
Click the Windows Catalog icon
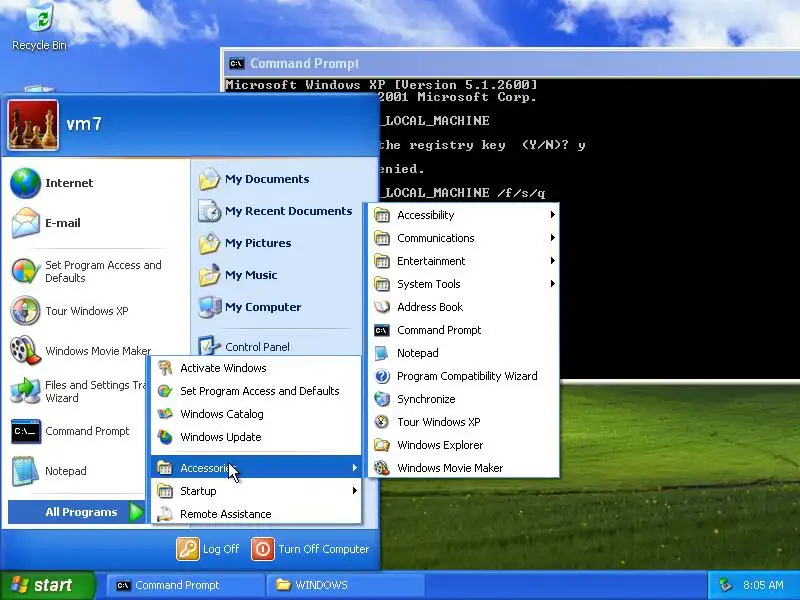click(x=165, y=414)
